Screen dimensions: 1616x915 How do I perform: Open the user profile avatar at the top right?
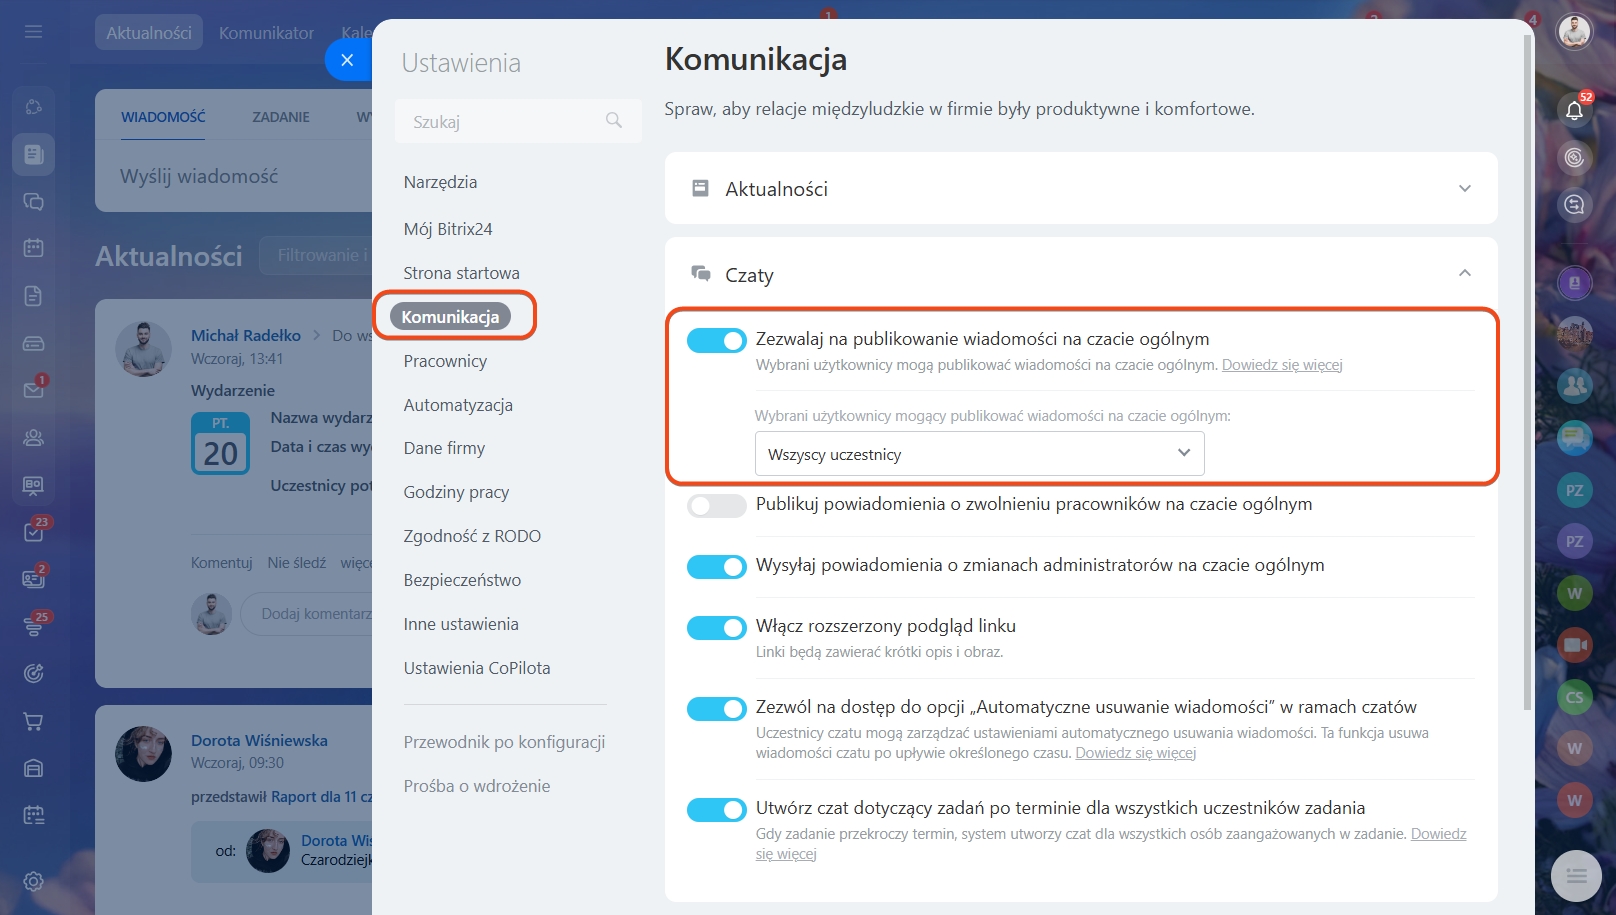click(1574, 32)
